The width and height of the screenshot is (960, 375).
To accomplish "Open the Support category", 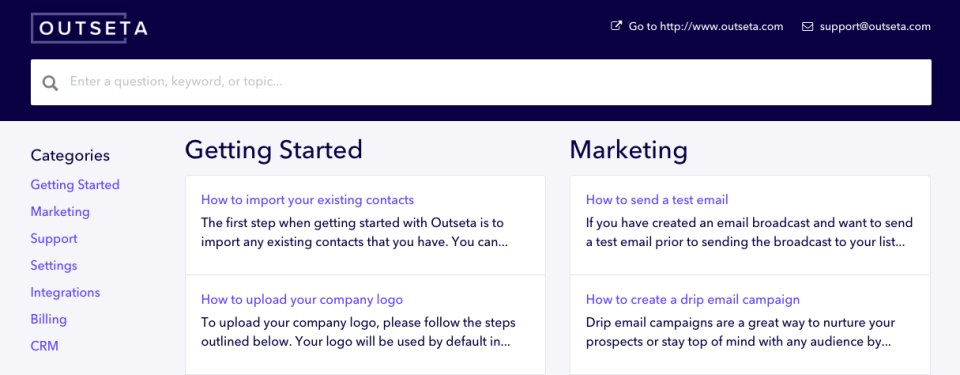I will coord(54,238).
